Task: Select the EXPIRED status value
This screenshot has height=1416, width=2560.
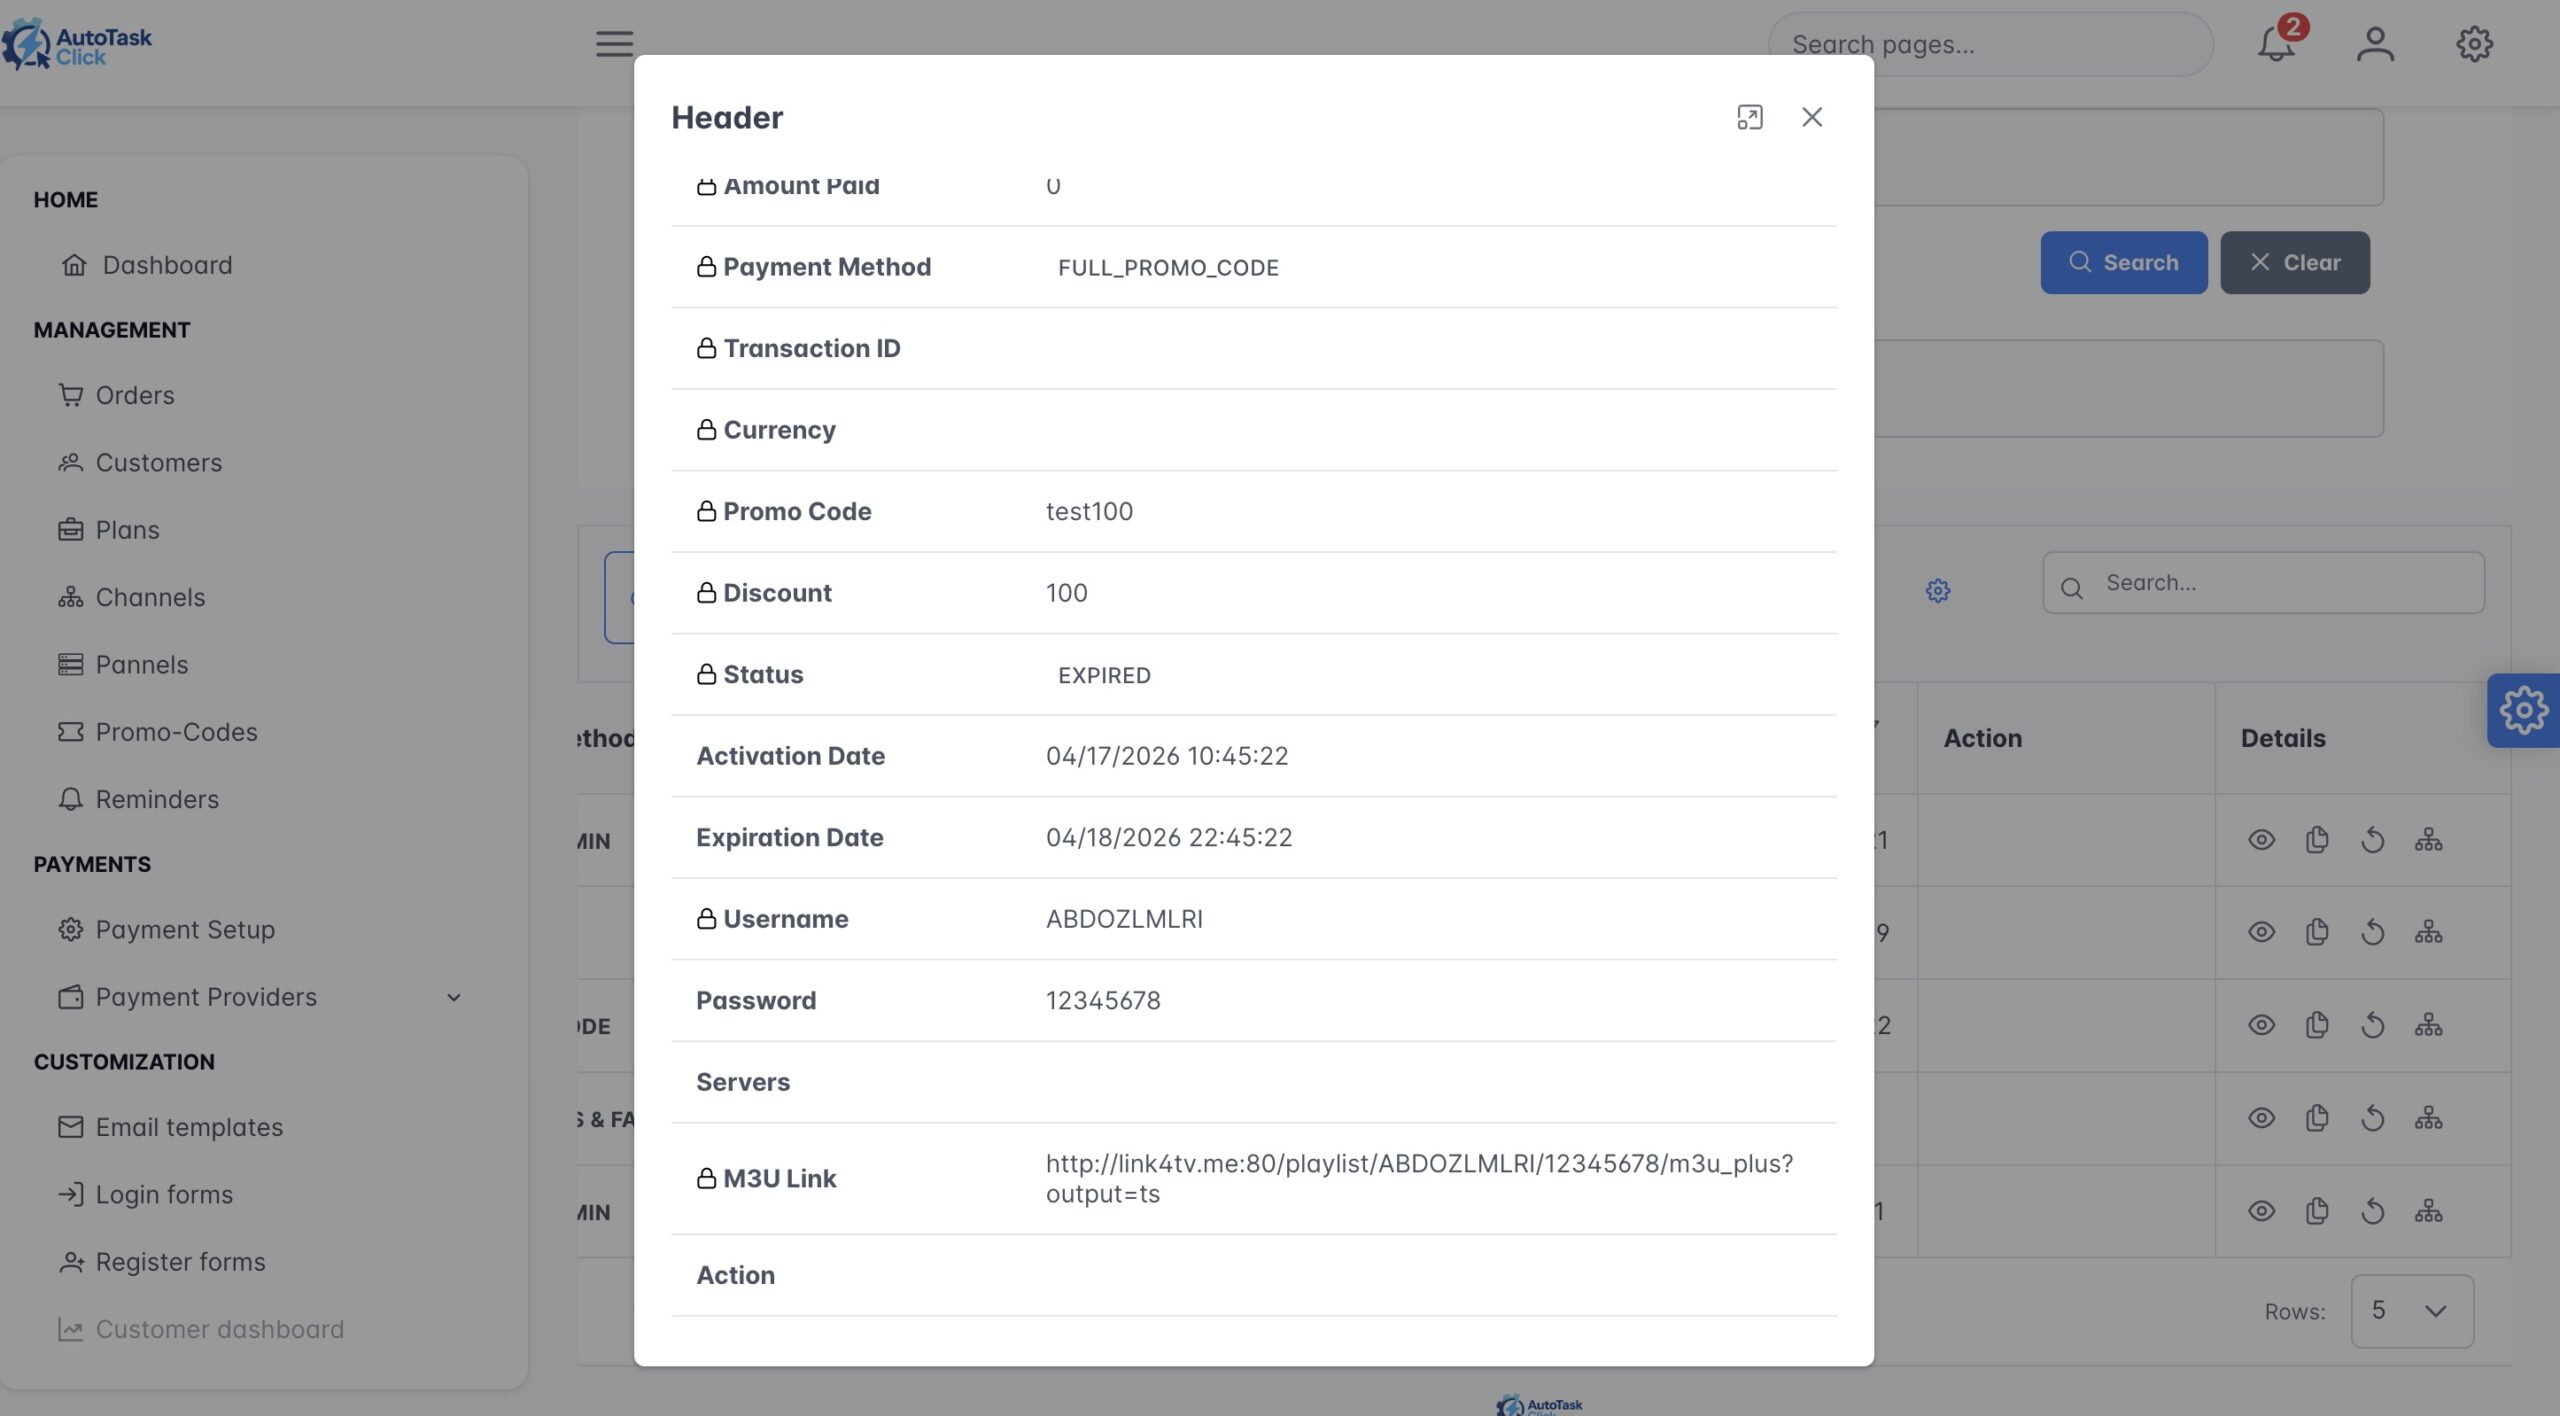Action: pyautogui.click(x=1104, y=675)
